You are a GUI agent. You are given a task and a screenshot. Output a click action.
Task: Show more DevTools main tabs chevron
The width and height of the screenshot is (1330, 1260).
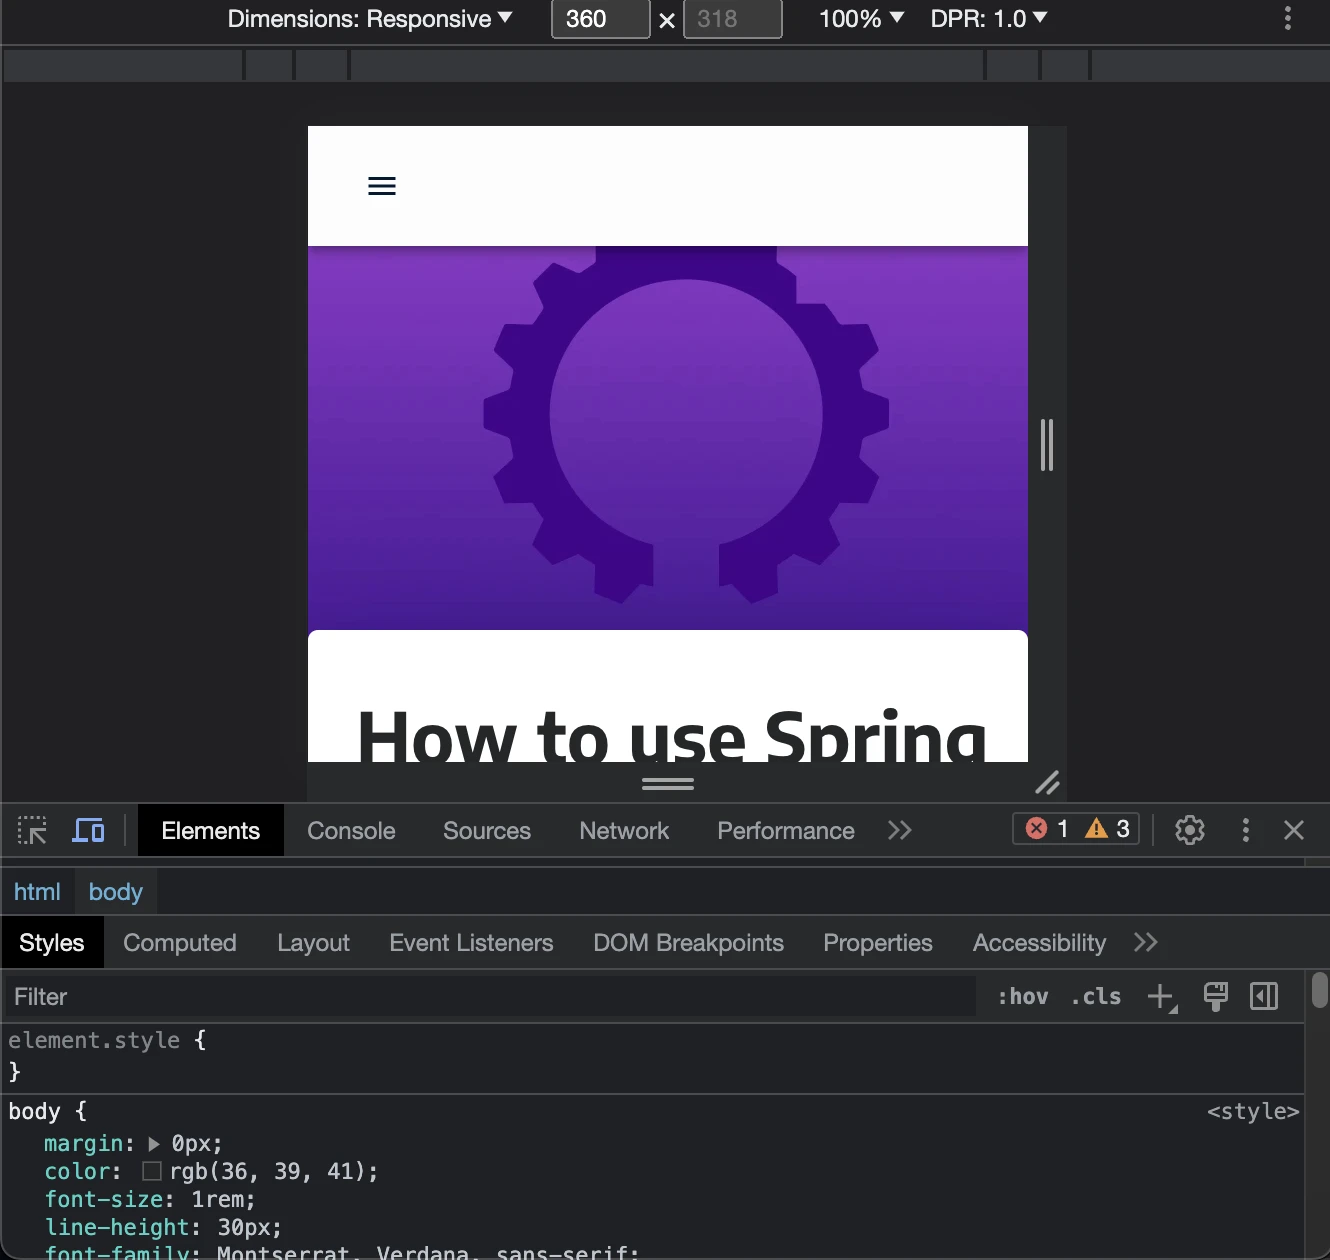(x=900, y=830)
